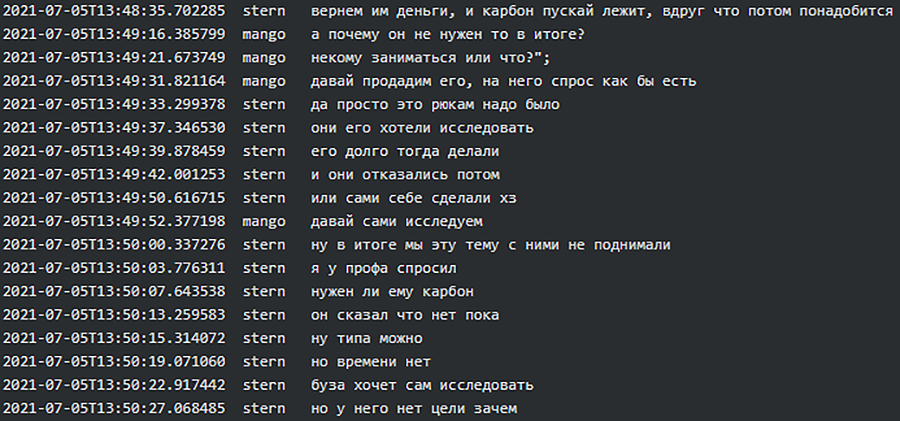Click the message "буза хочет сам исследовать"
Screen dimensions: 900x421
(x=422, y=385)
